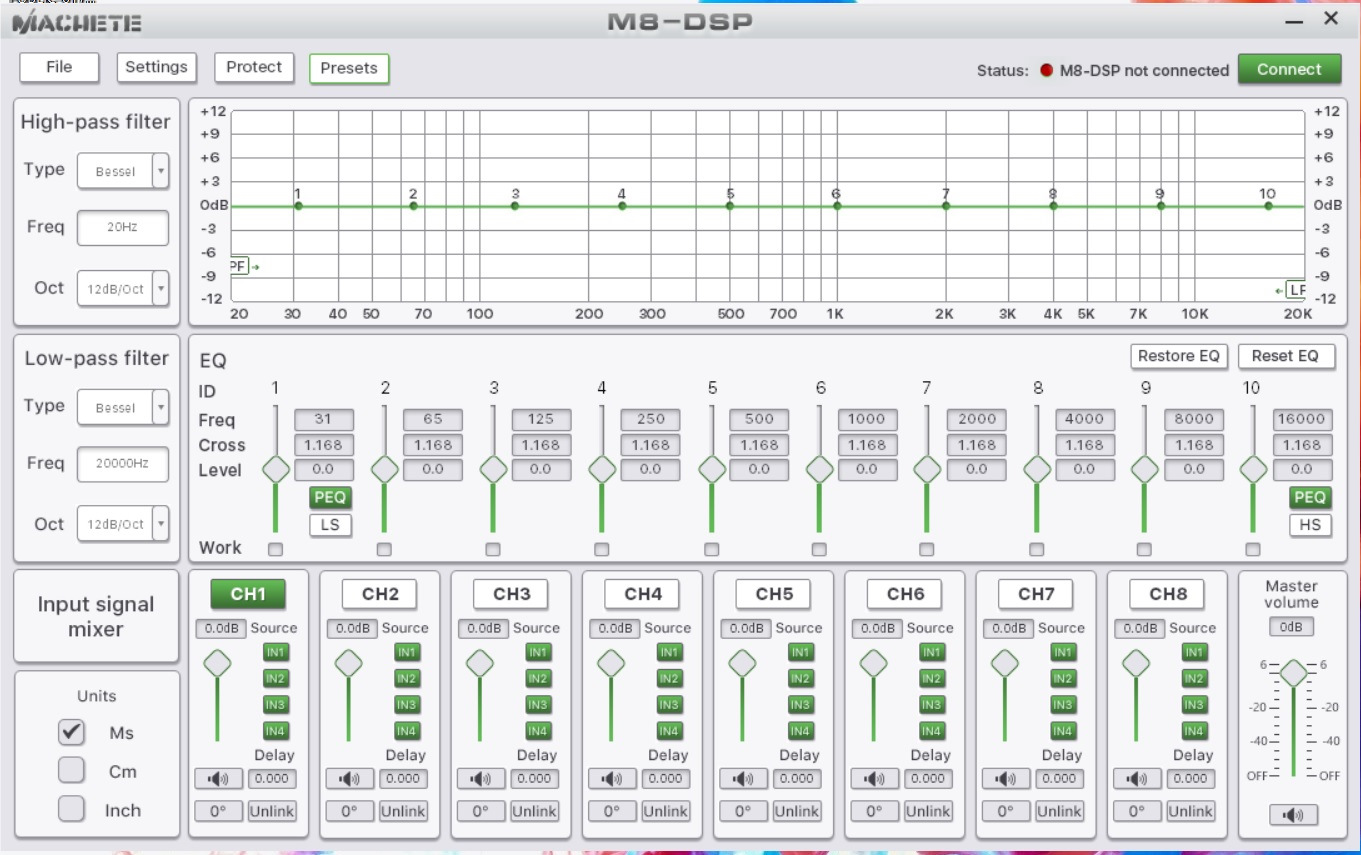
Task: Mute channel CH1 with its speaker icon
Action: 218,779
